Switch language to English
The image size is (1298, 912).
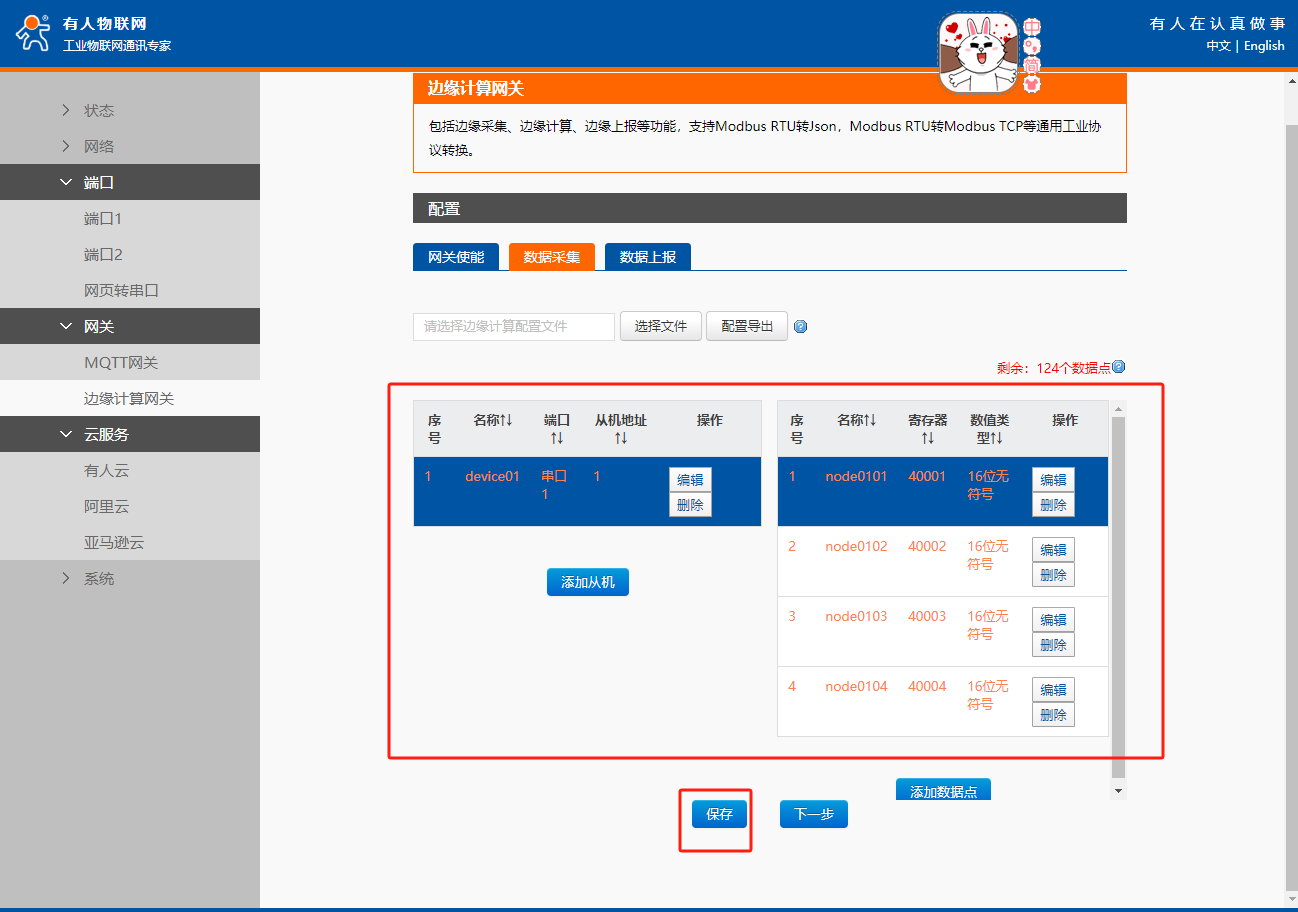[1264, 46]
